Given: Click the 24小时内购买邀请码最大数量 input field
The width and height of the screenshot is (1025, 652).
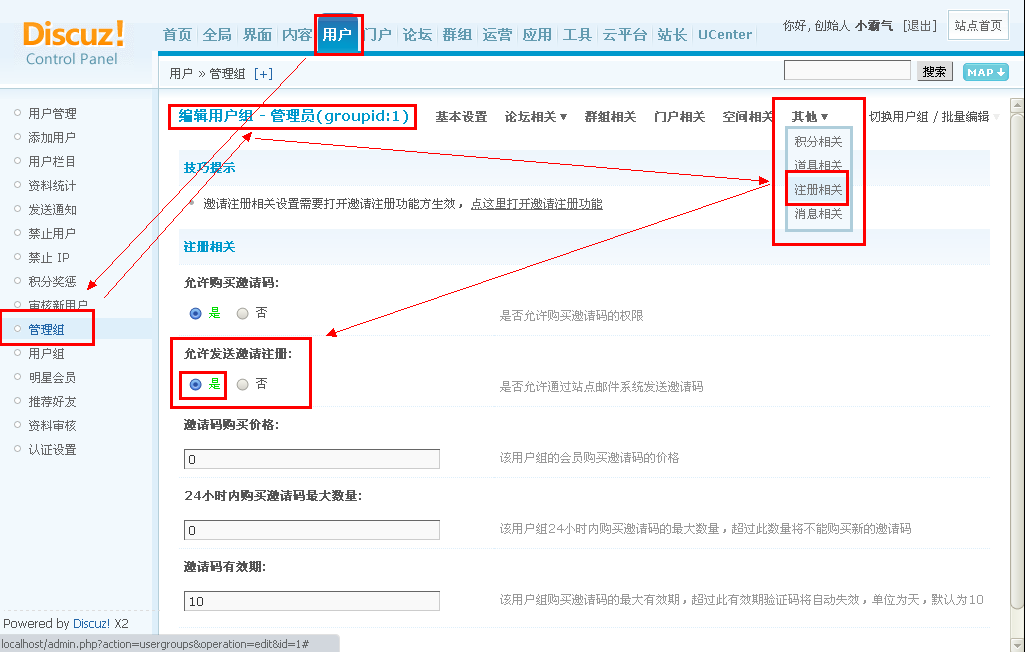Looking at the screenshot, I should tap(312, 530).
